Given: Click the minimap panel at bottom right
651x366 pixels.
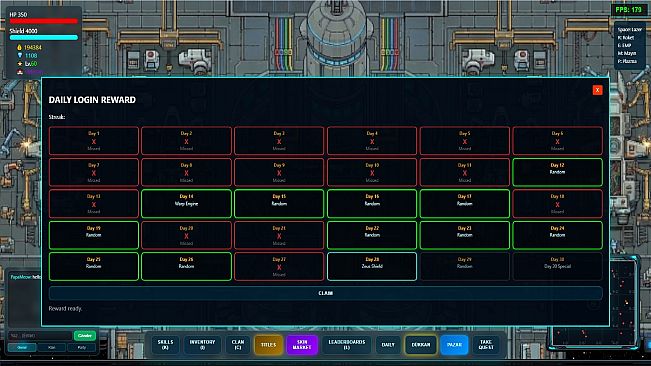Looking at the screenshot, I should click(x=594, y=303).
